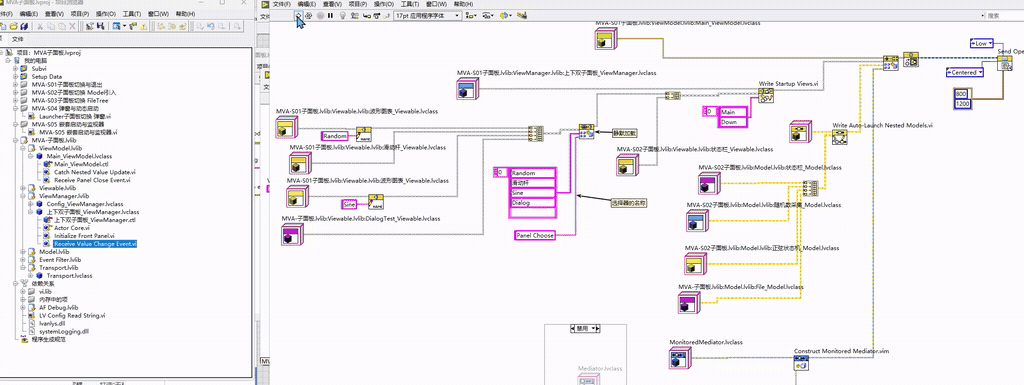Open the 17pt application font dropdown
1024x385 pixels.
[x=427, y=16]
